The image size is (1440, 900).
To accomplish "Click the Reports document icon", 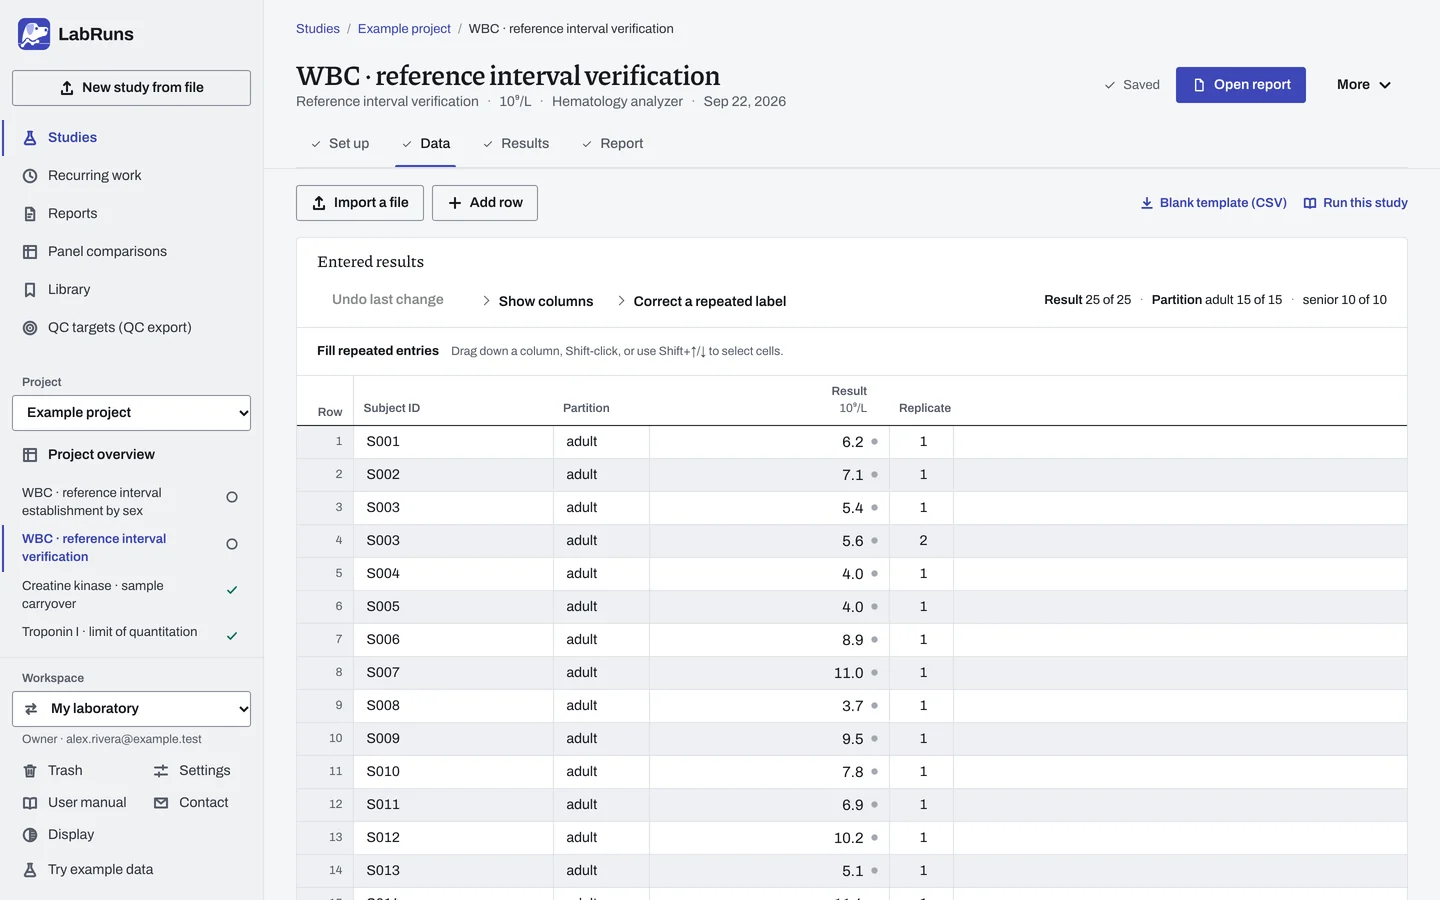I will [x=30, y=214].
